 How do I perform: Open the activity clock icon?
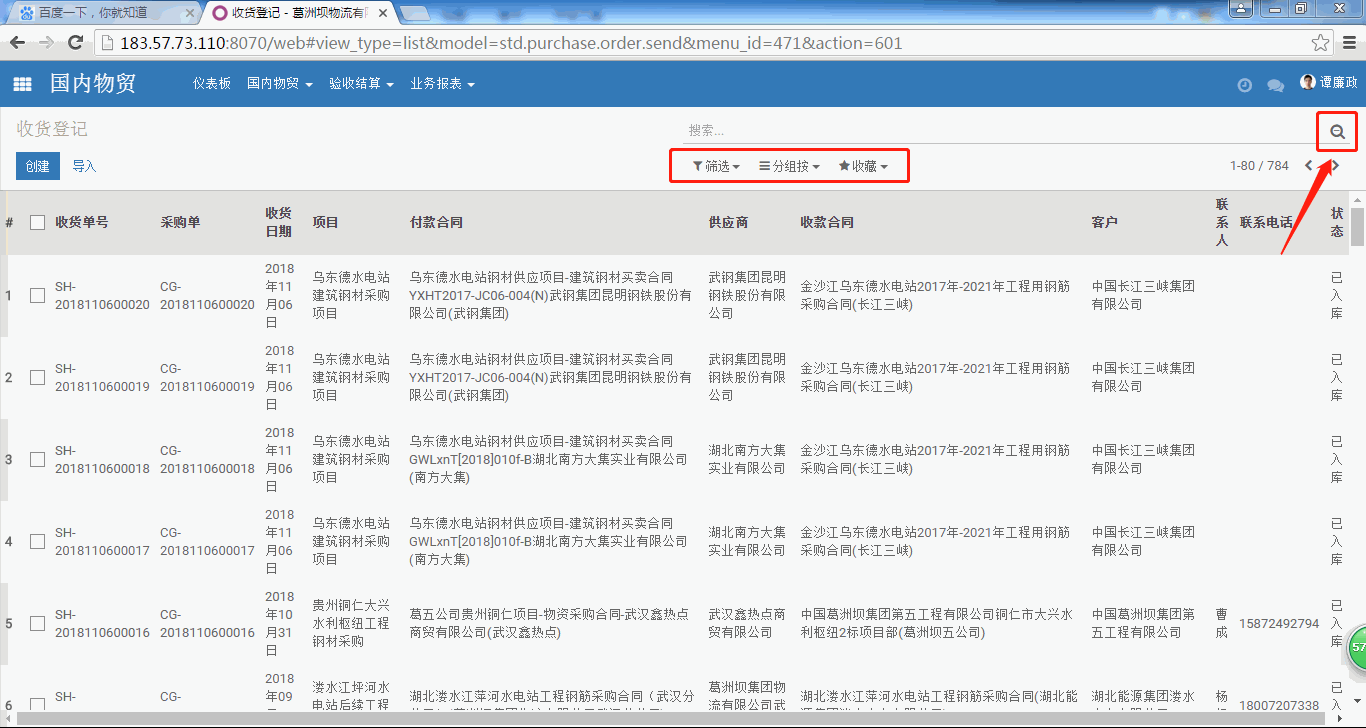point(1244,85)
